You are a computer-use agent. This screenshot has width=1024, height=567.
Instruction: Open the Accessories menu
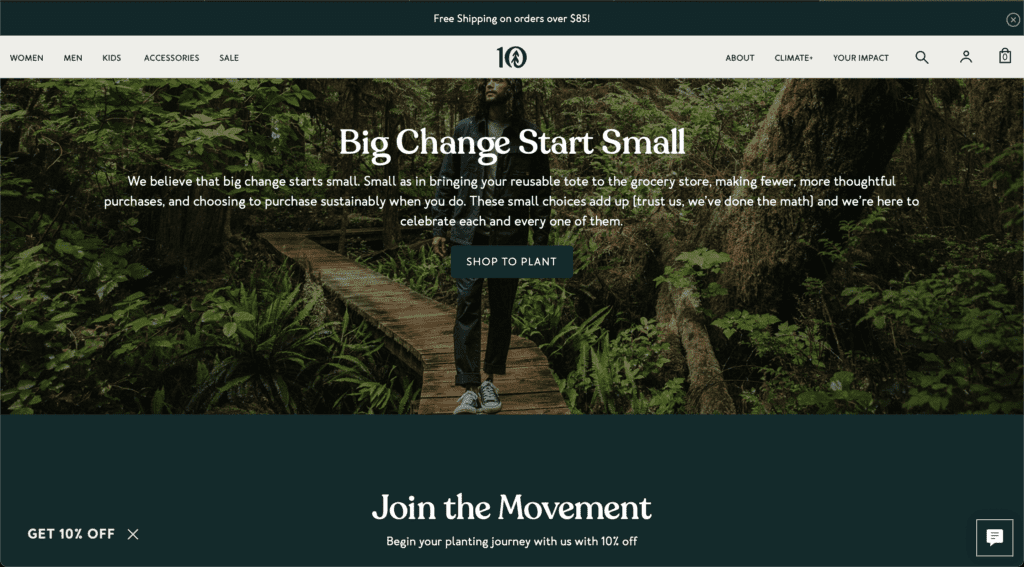tap(172, 58)
